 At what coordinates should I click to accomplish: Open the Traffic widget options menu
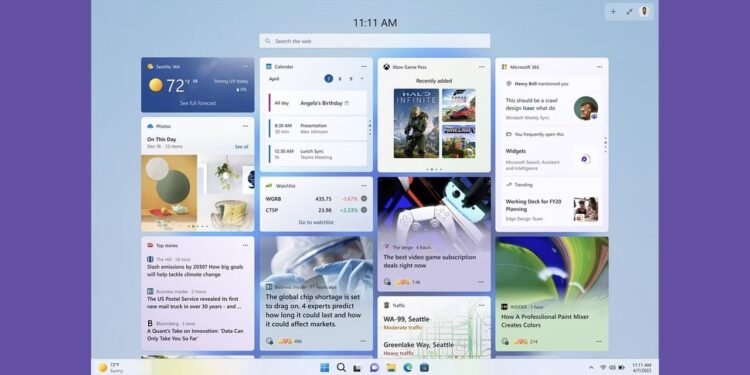tap(482, 305)
